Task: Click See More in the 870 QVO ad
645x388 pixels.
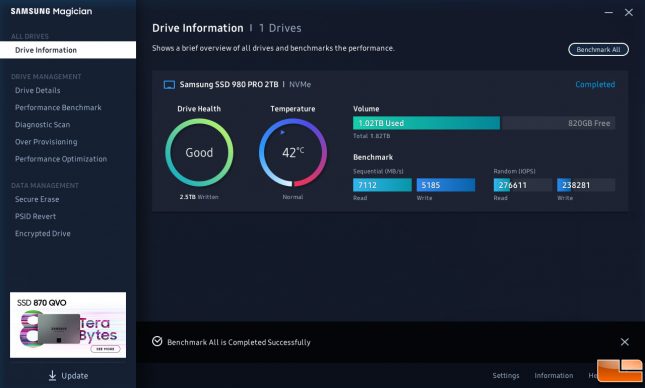Action: 105,349
